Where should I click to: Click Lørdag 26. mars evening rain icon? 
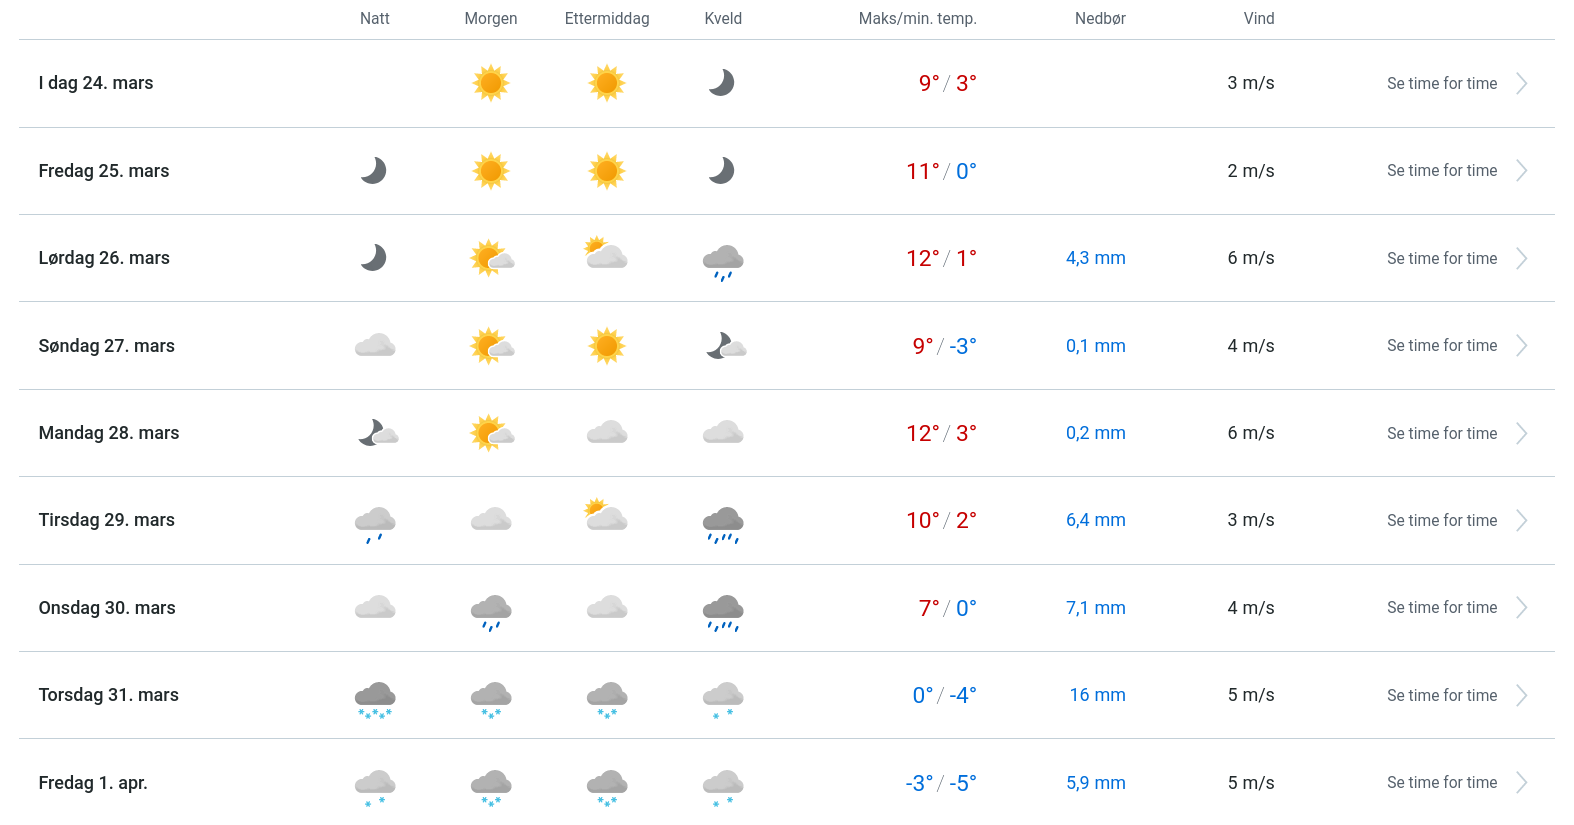pyautogui.click(x=723, y=261)
